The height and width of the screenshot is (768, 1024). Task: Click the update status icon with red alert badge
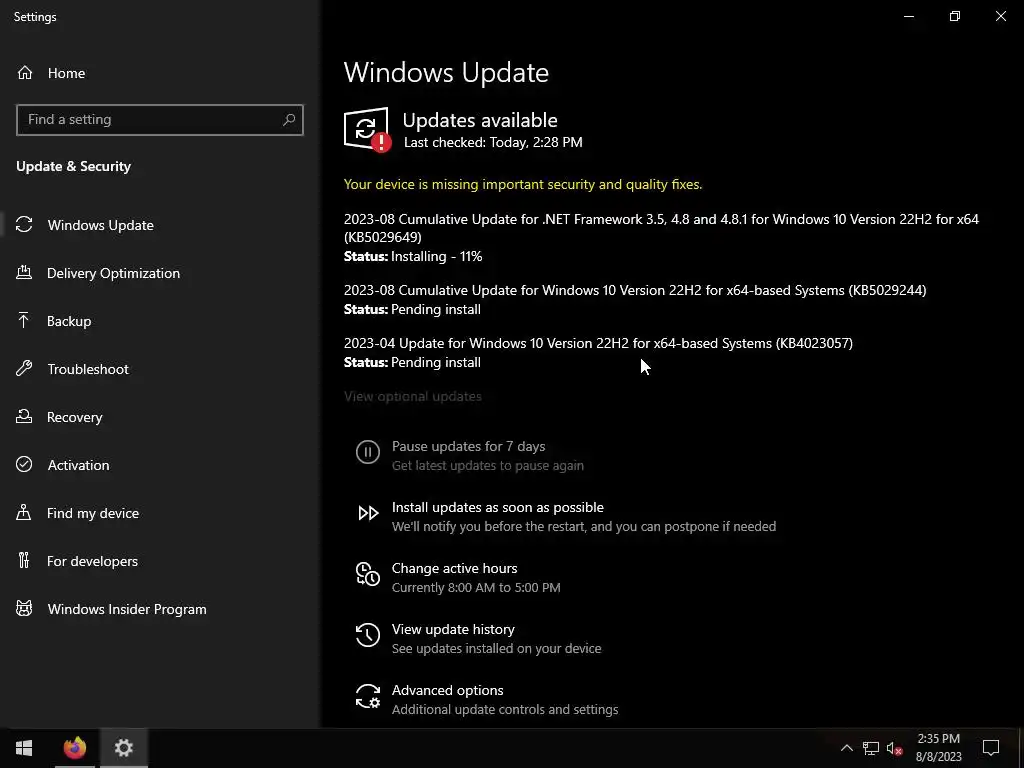(x=367, y=130)
